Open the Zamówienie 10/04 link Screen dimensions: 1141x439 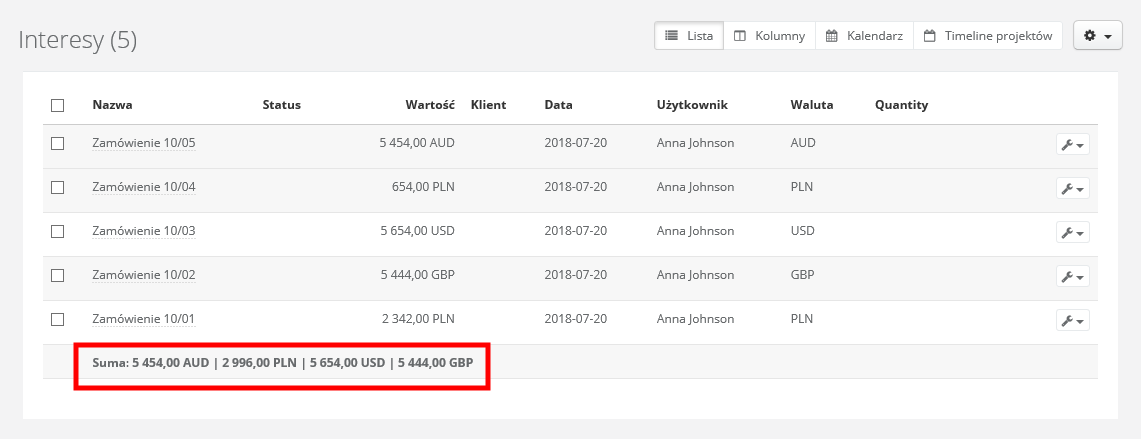143,187
